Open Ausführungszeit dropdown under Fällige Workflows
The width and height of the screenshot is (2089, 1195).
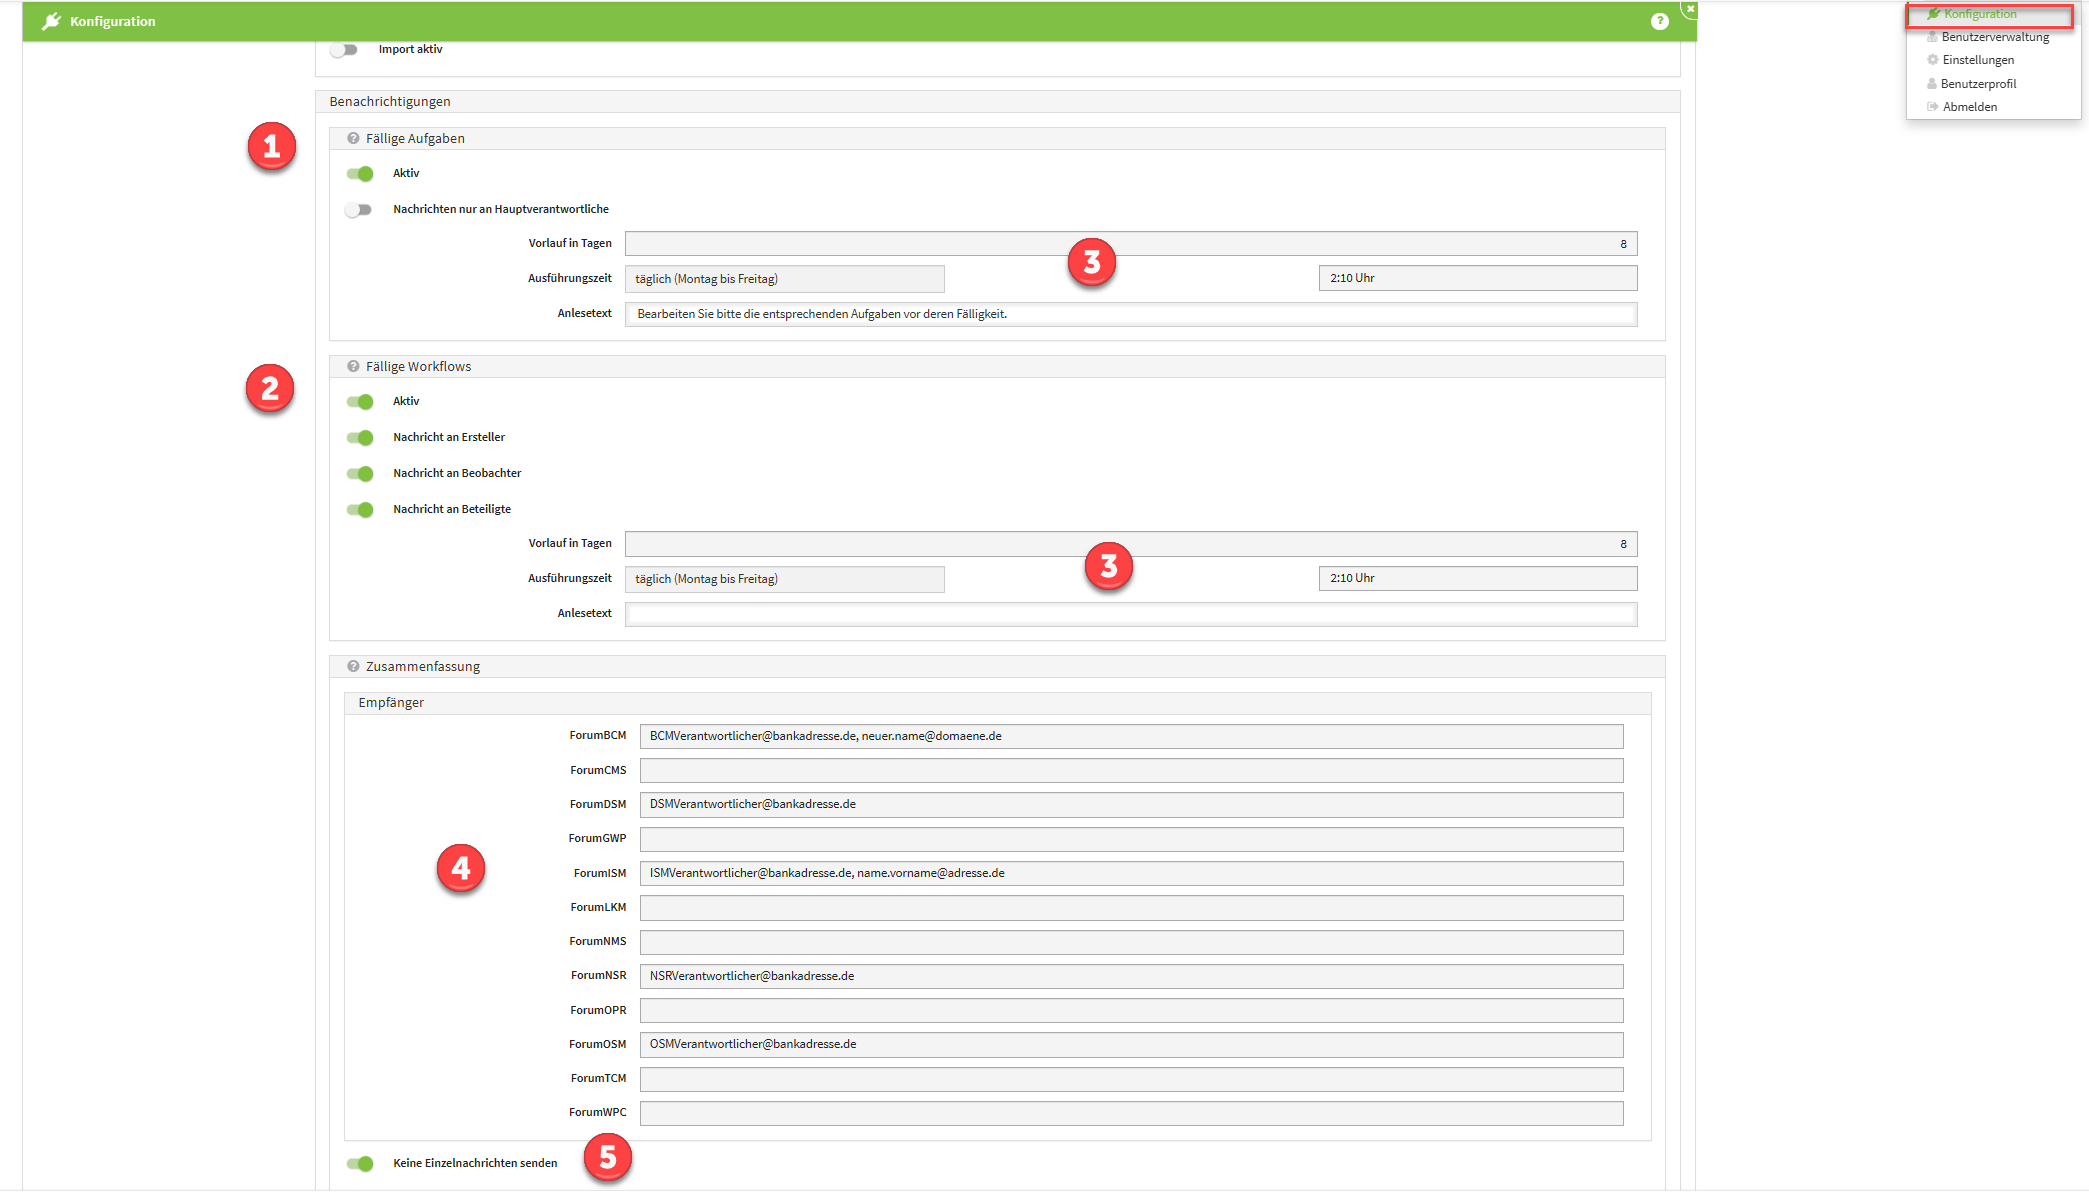784,579
